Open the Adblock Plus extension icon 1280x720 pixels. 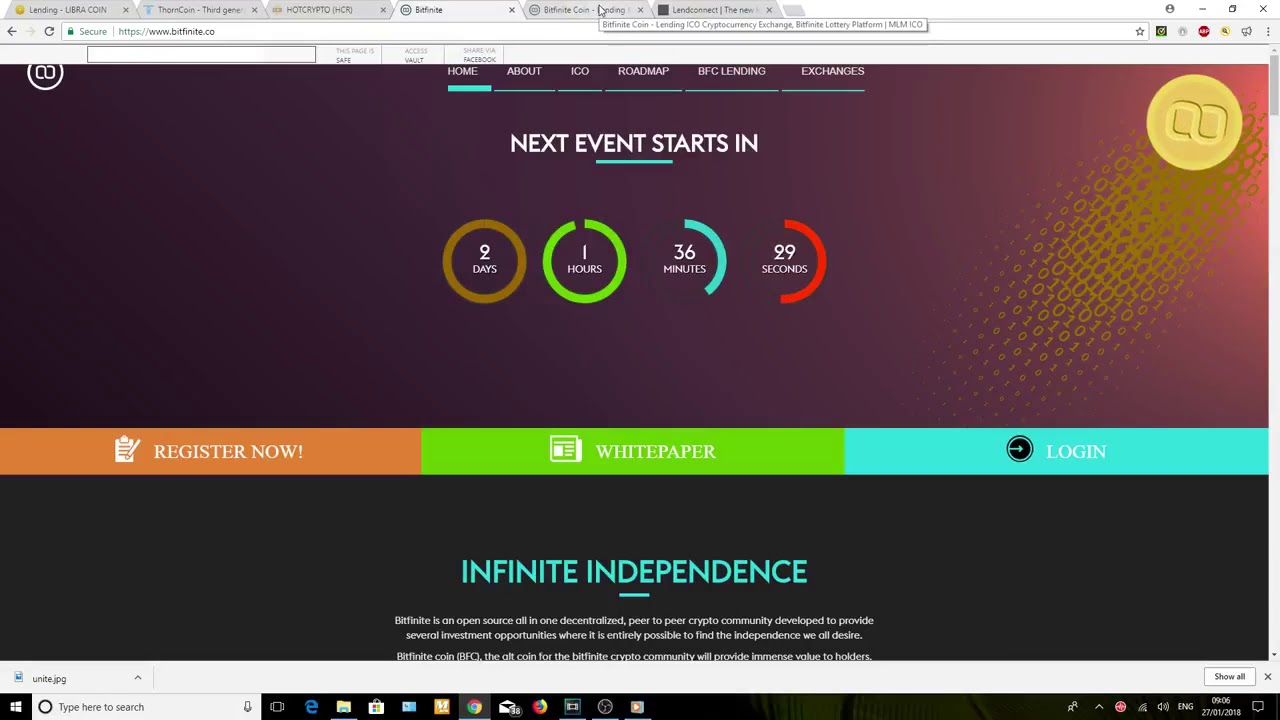(1204, 32)
